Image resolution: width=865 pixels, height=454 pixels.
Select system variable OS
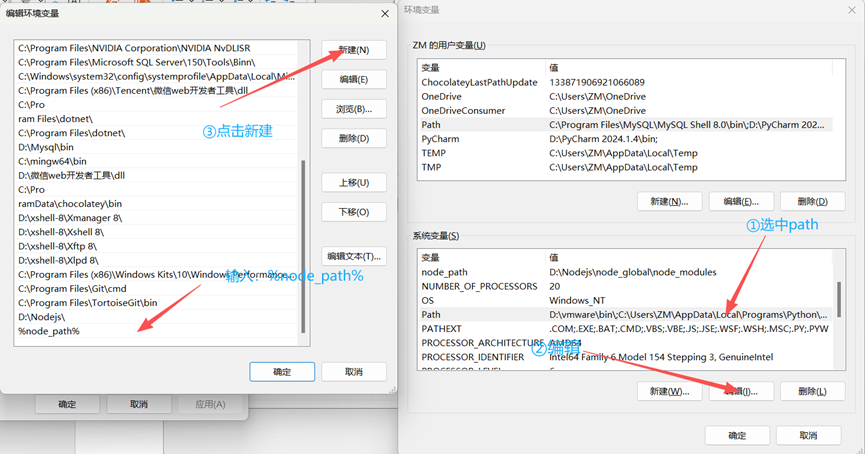click(x=626, y=300)
